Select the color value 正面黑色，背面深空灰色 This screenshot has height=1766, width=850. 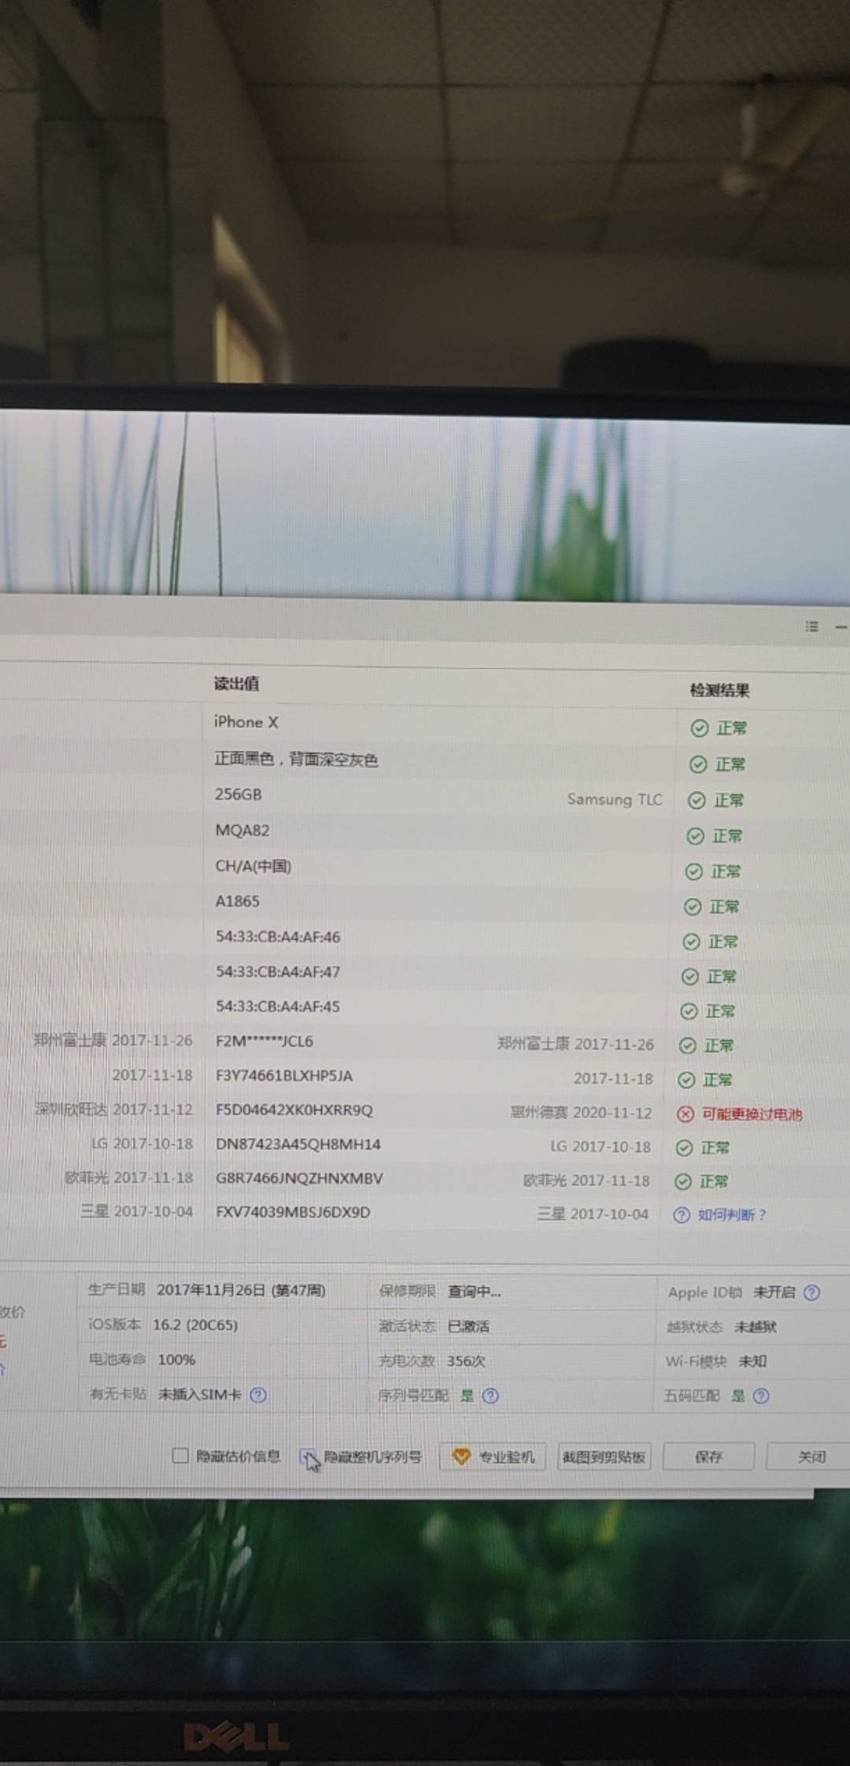tap(296, 759)
